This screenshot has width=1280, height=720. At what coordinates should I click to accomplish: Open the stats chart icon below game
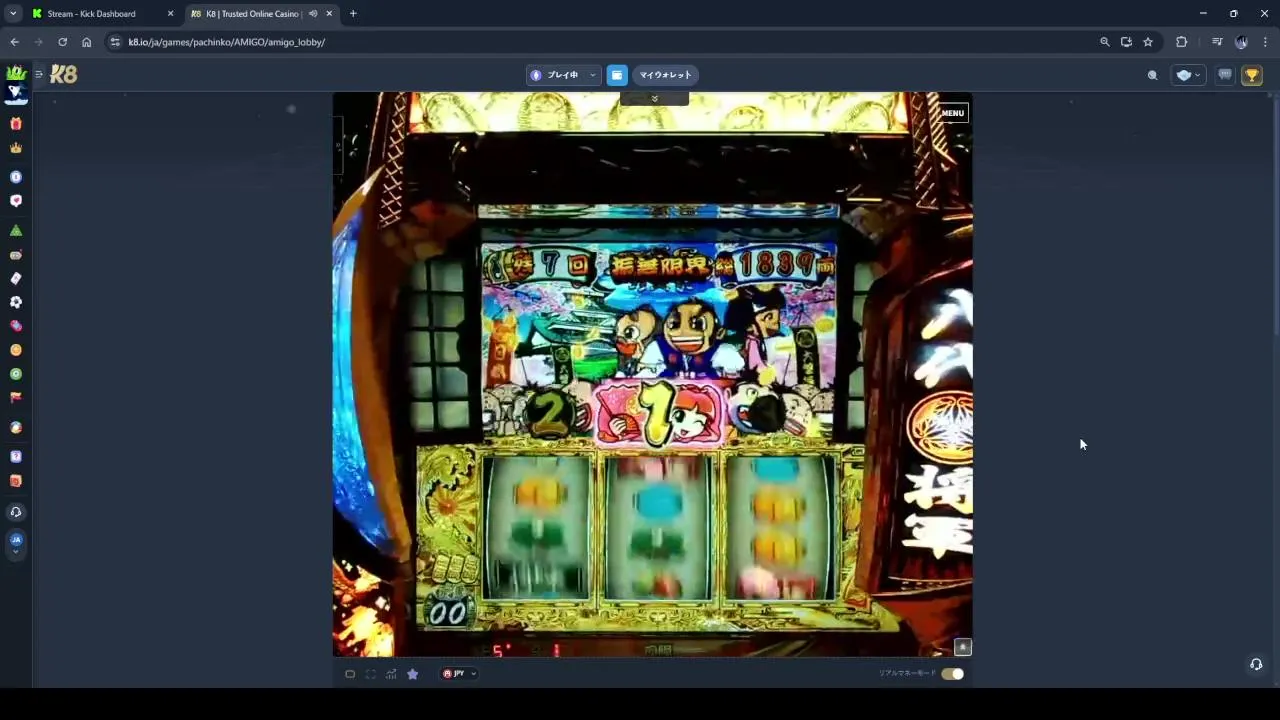391,674
